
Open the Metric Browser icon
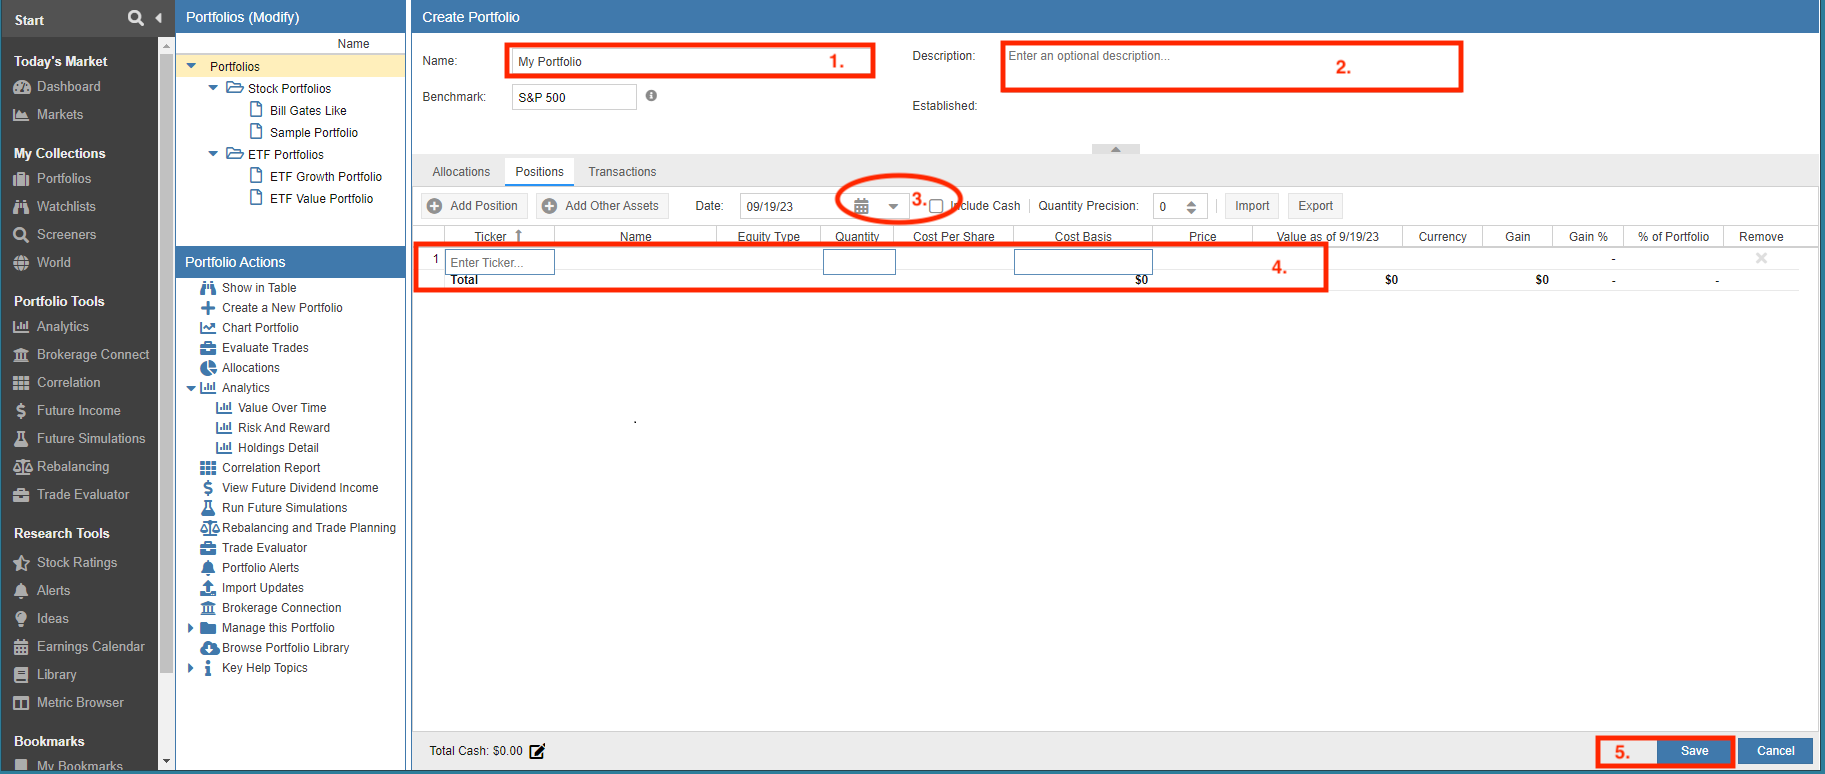[21, 703]
